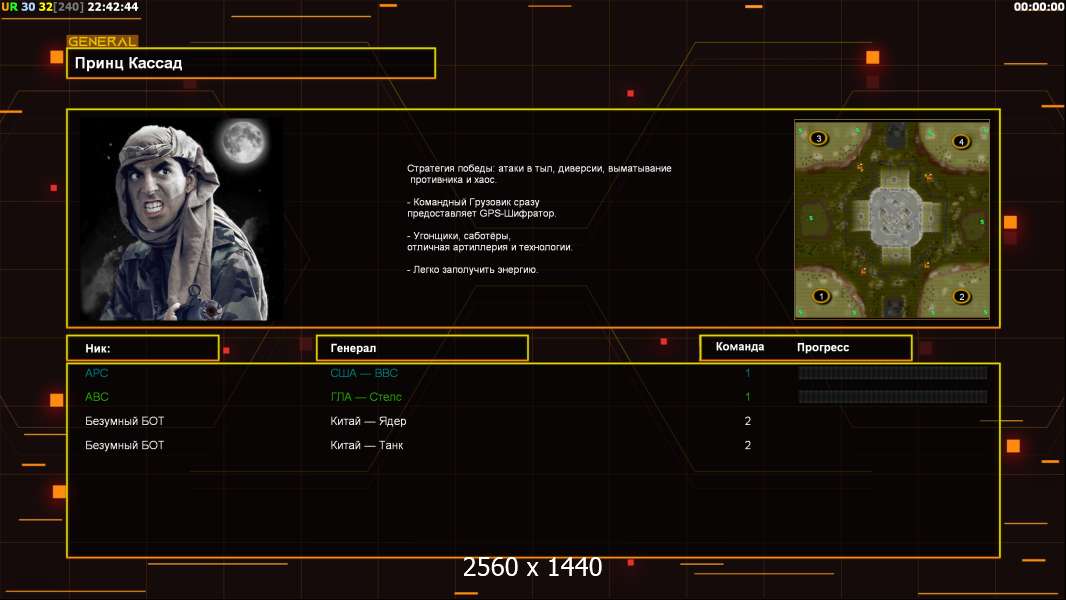The image size is (1066, 600).
Task: Click the 'Легко заполучить энергию' line
Action: [x=472, y=270]
